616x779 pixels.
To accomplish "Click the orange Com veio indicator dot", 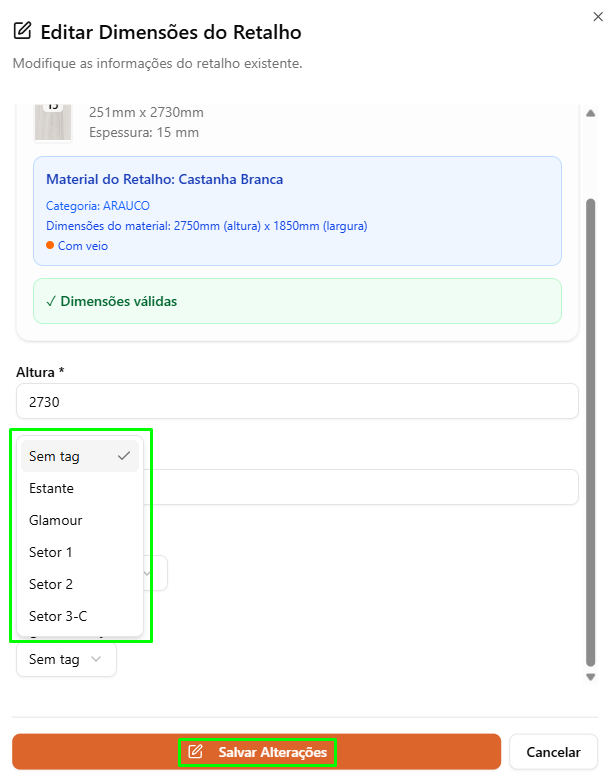I will 50,245.
